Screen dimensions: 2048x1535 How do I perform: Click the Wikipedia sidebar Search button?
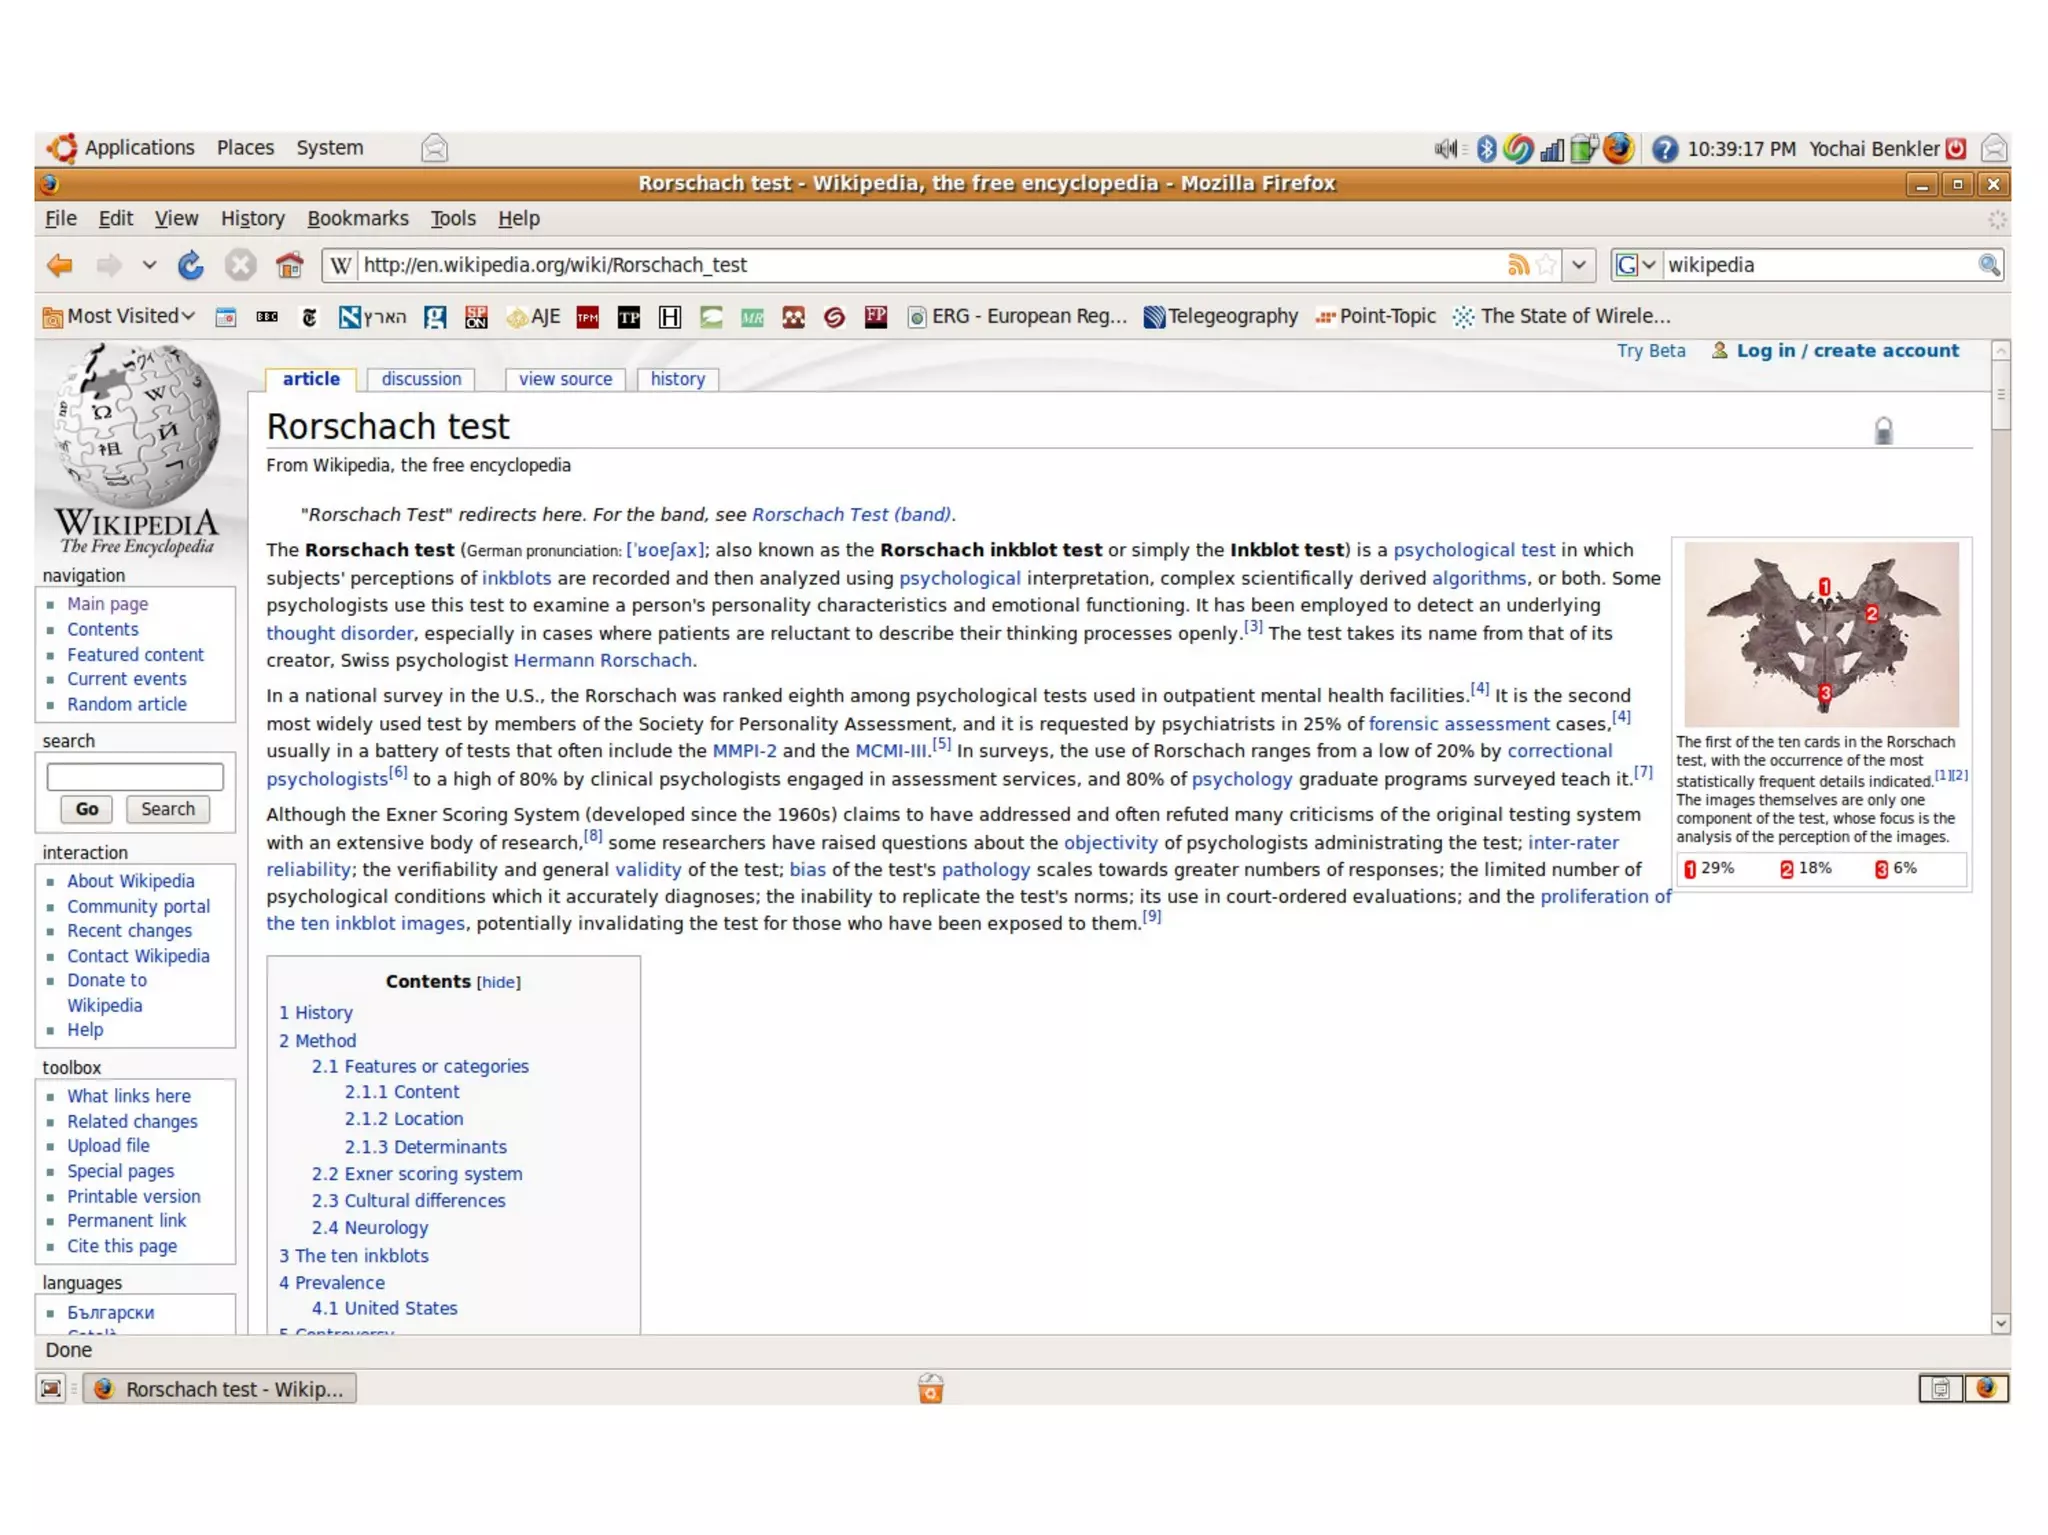point(167,809)
